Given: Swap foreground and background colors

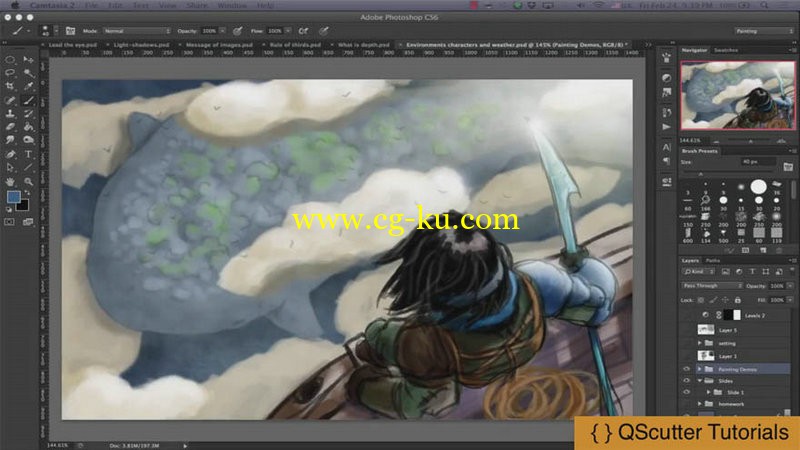Looking at the screenshot, I should tap(27, 193).
